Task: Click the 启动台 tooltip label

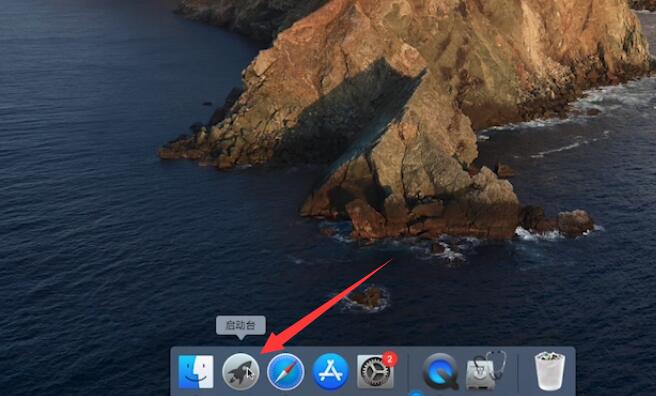Action: click(x=241, y=325)
